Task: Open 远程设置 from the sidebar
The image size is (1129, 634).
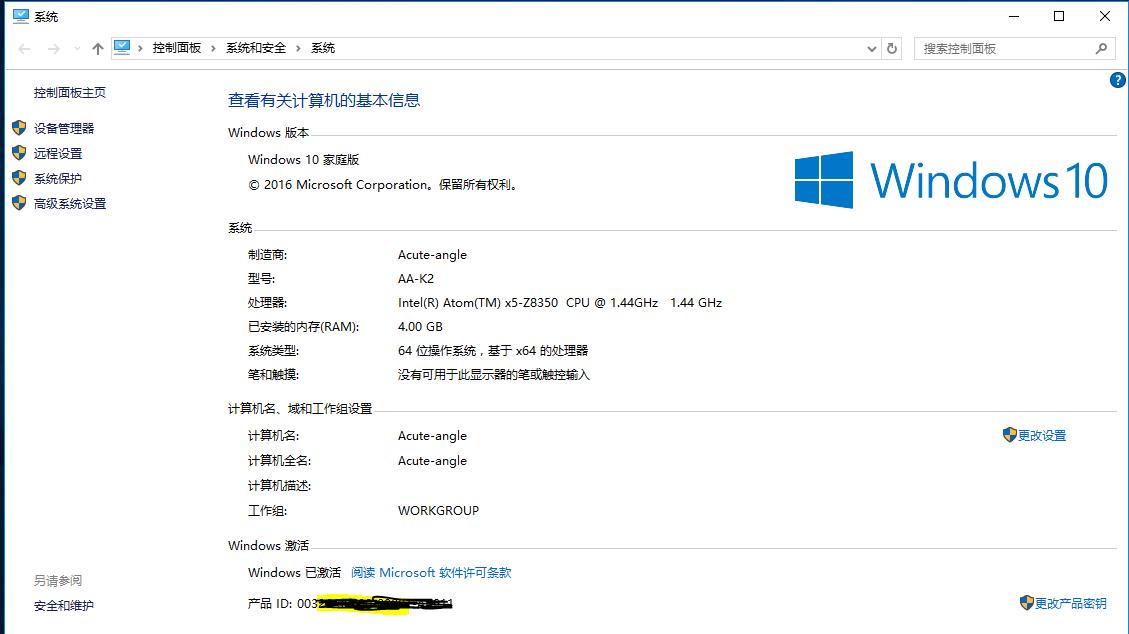Action: [x=58, y=153]
